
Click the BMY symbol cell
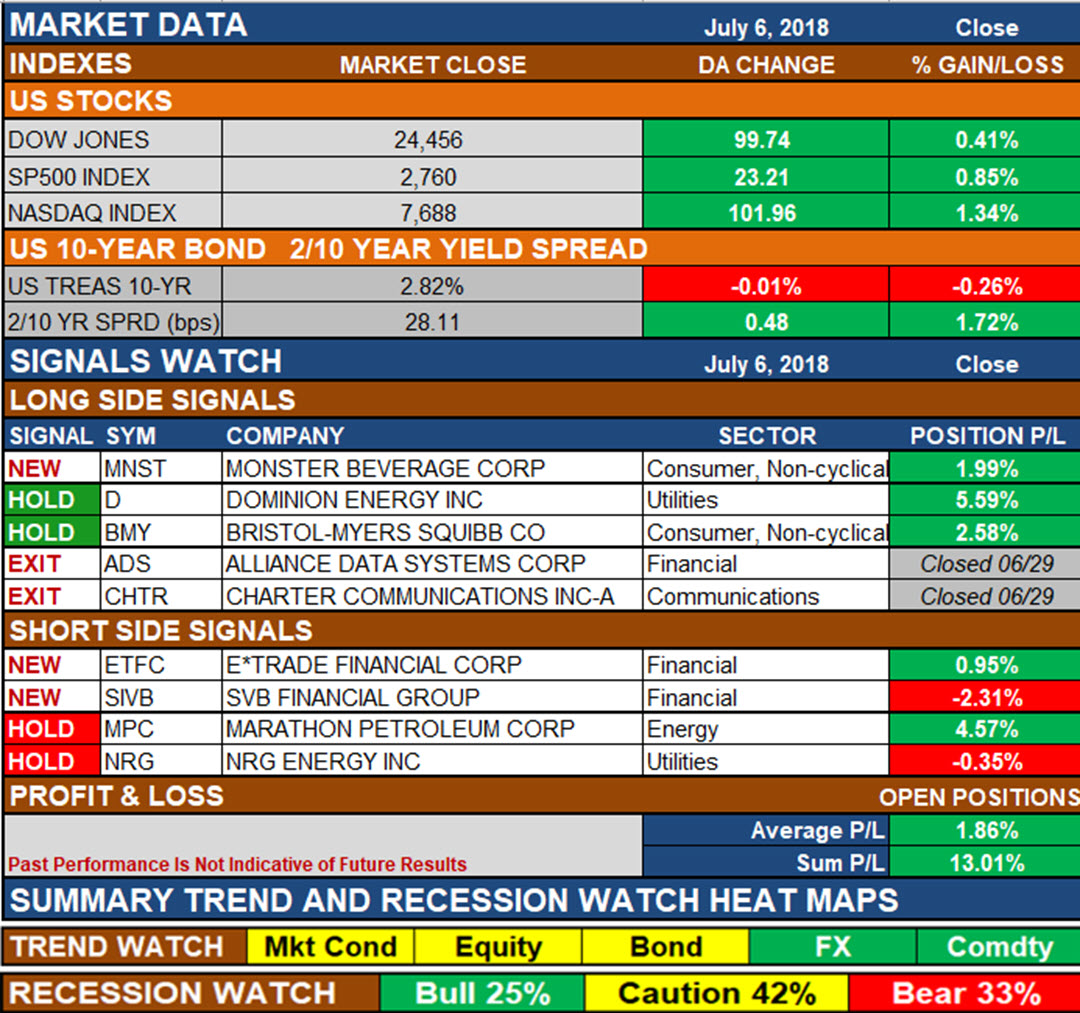(x=161, y=532)
